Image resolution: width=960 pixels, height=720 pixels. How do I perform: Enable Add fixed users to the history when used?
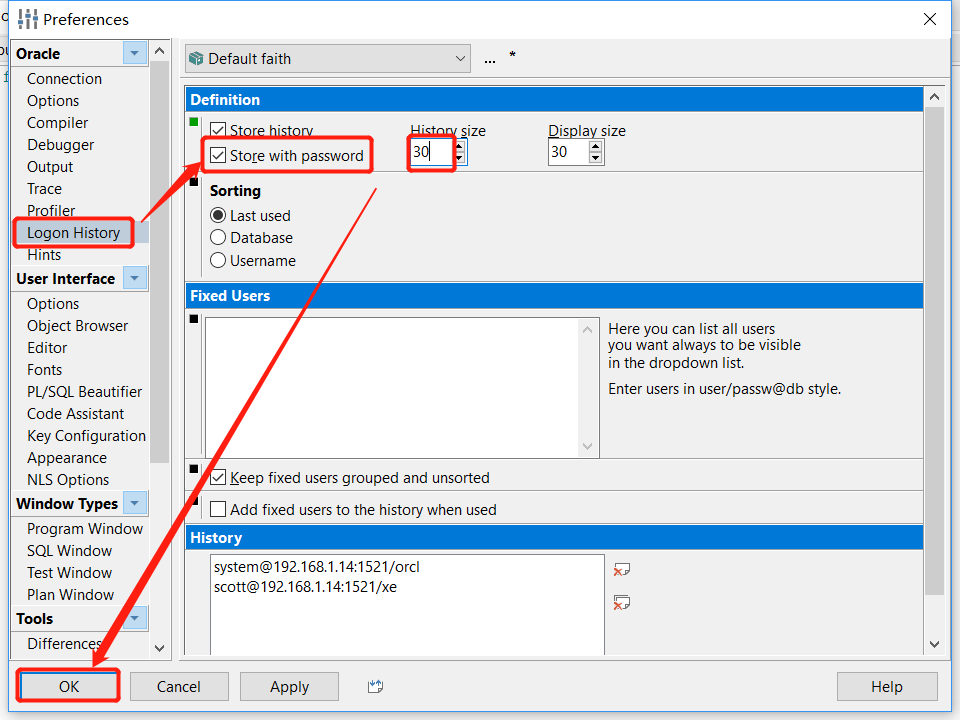pyautogui.click(x=218, y=509)
